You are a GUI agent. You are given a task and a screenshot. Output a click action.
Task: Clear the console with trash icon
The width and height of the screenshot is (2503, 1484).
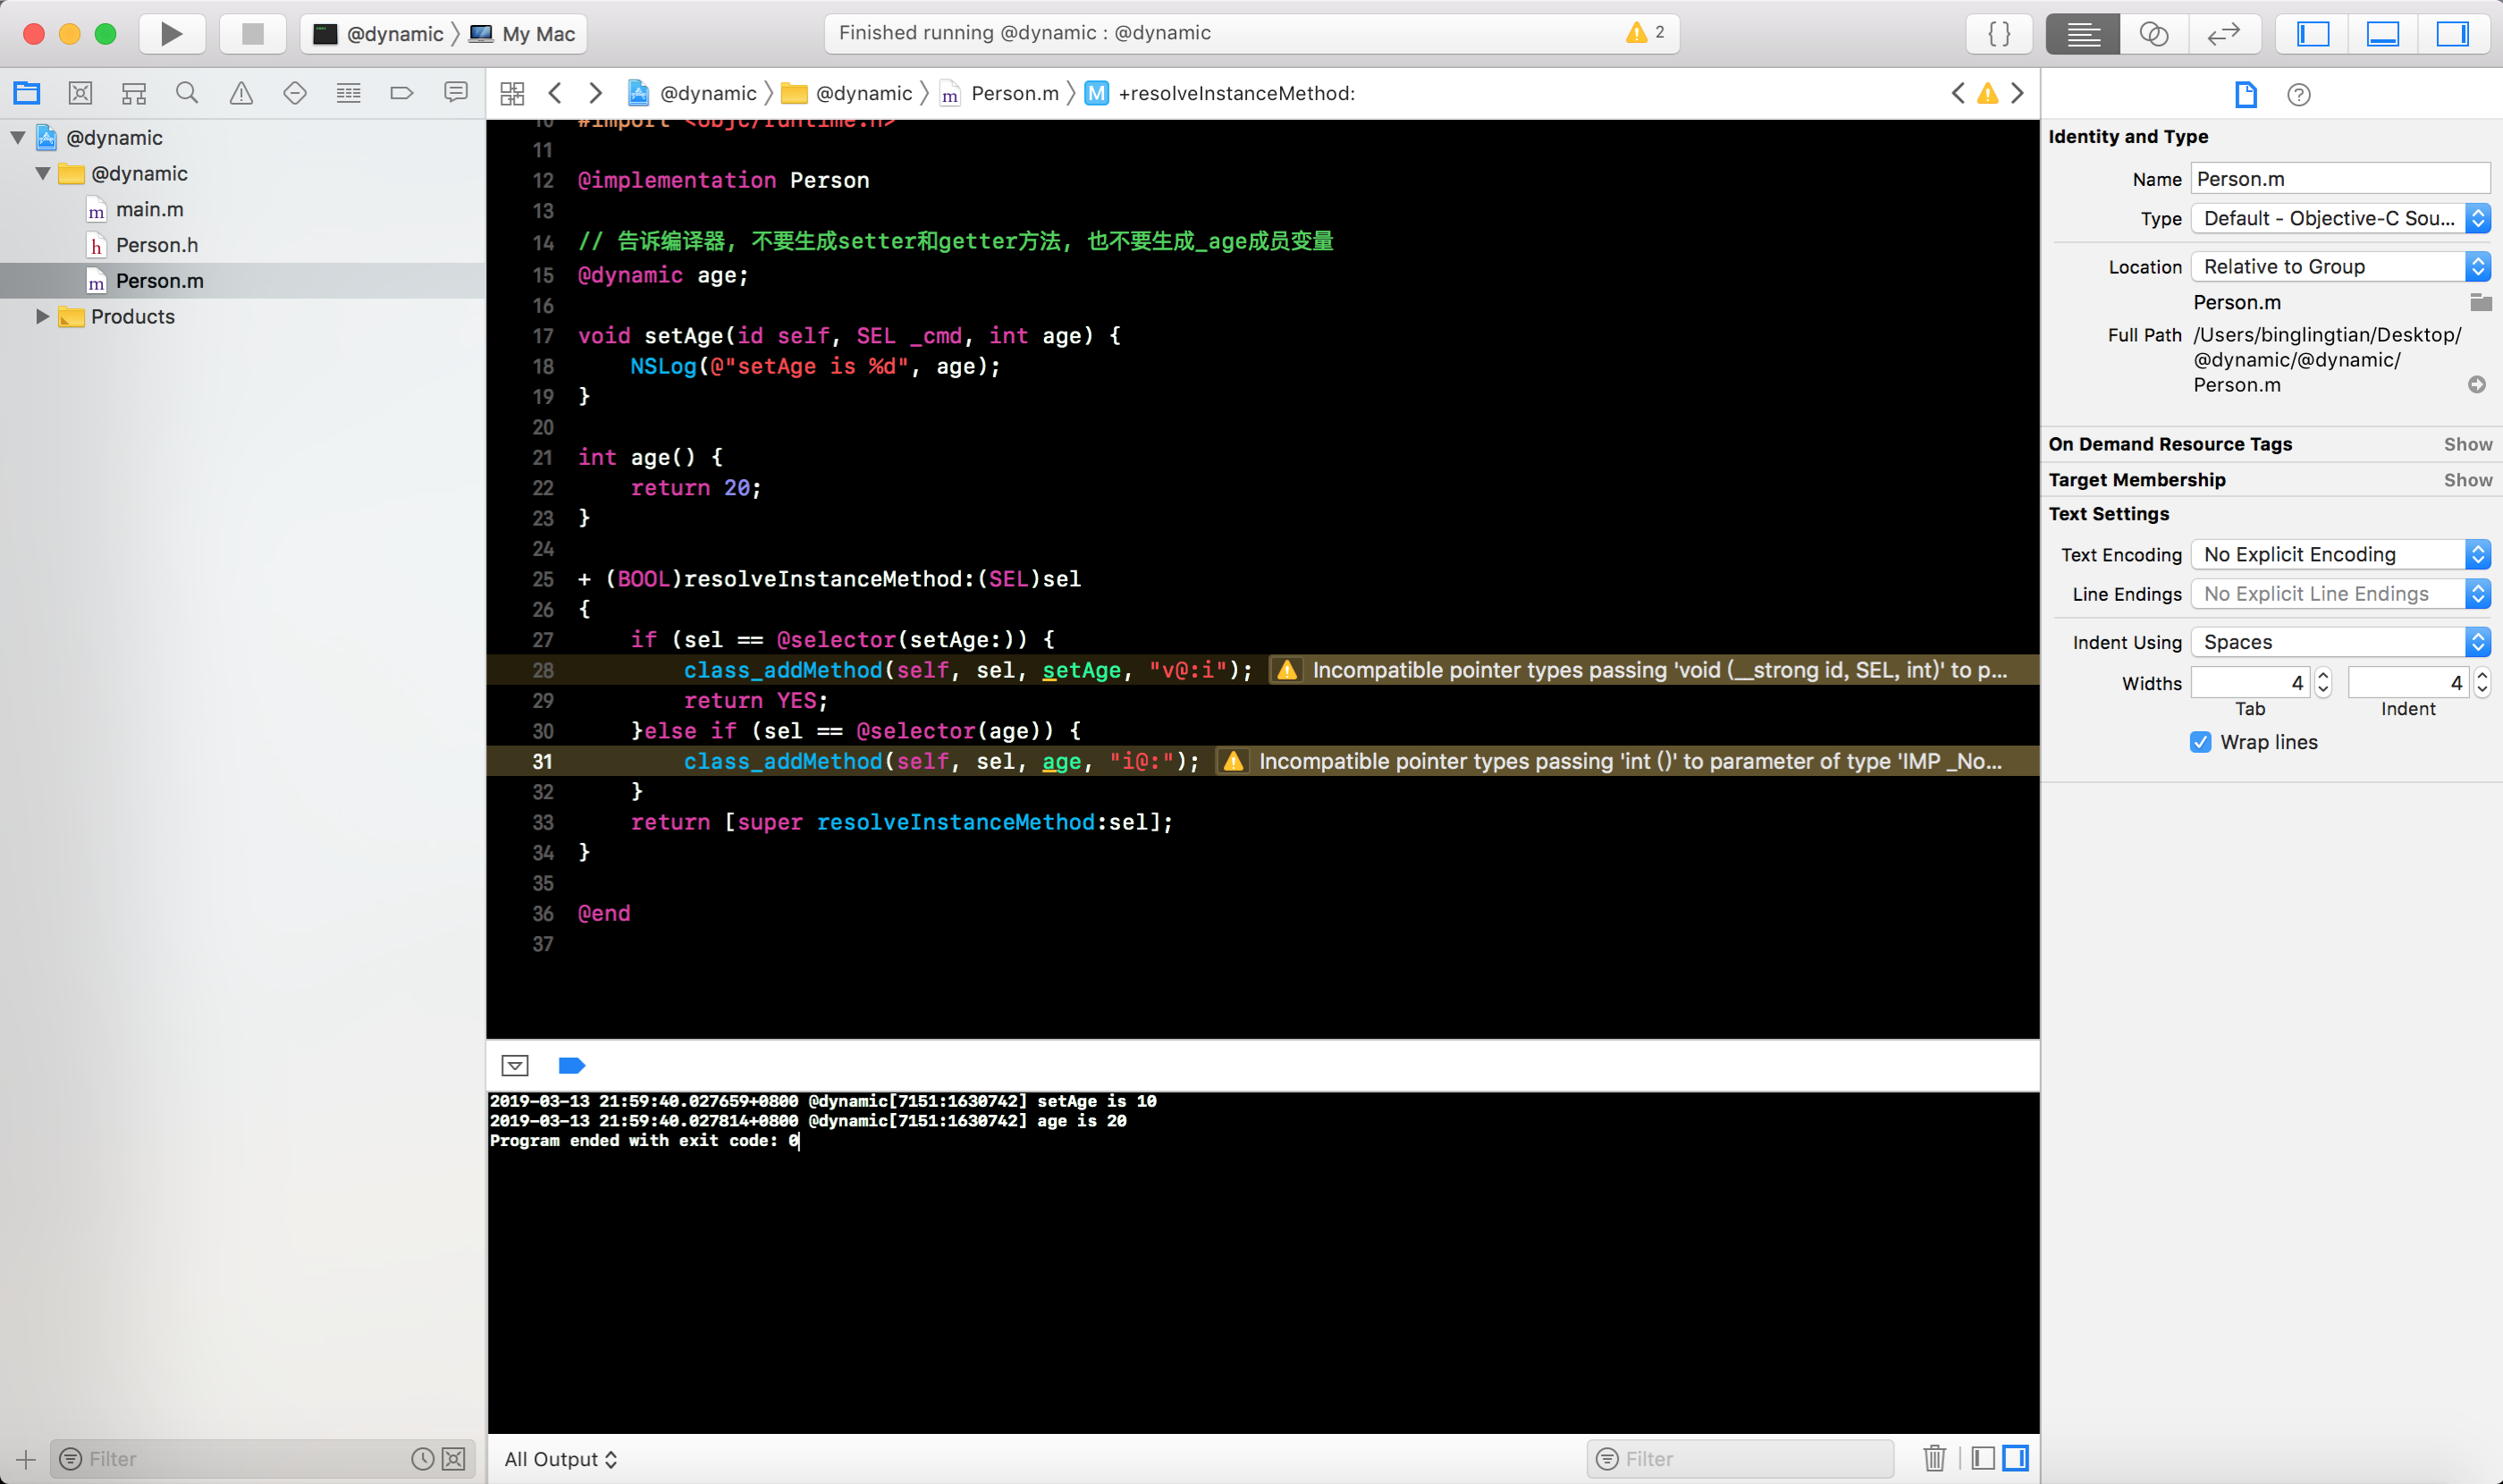1934,1458
